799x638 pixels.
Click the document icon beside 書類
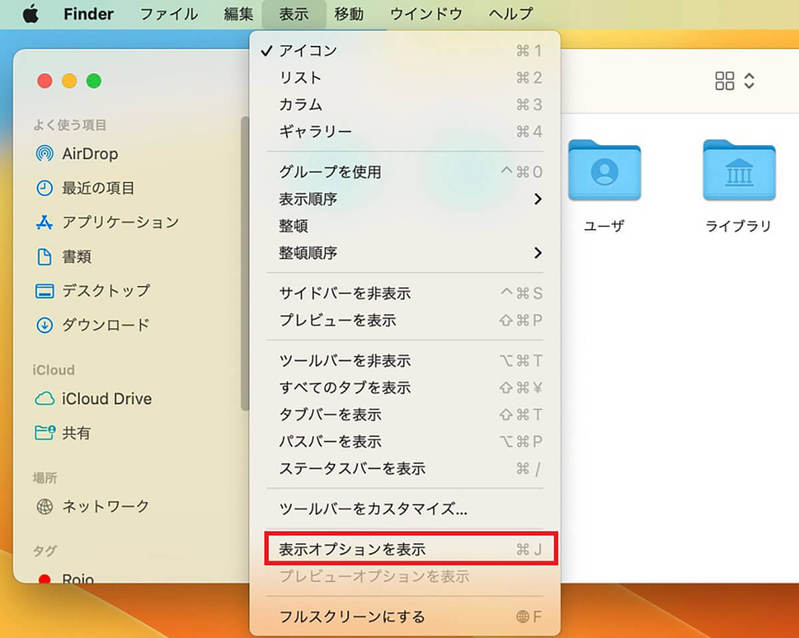[x=44, y=256]
